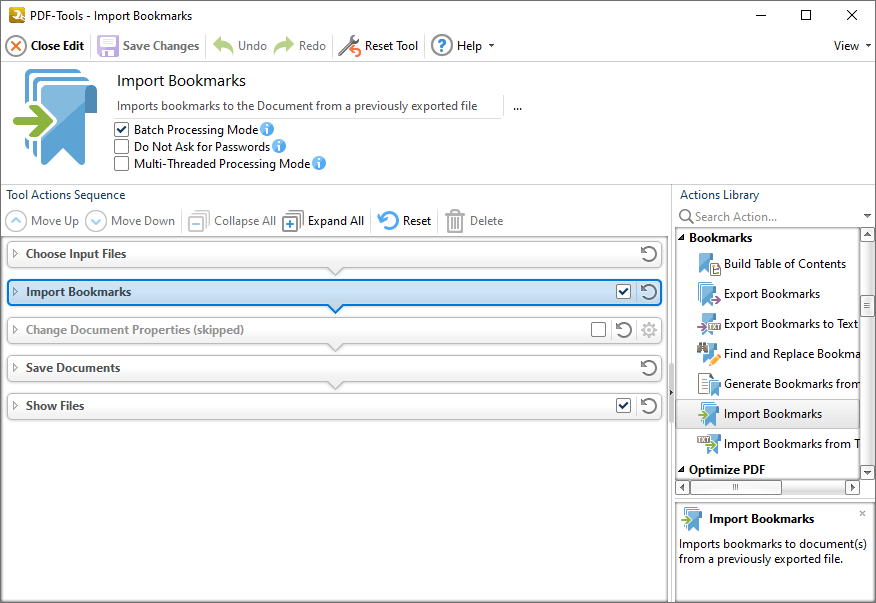Click the Undo arrow icon

(223, 46)
